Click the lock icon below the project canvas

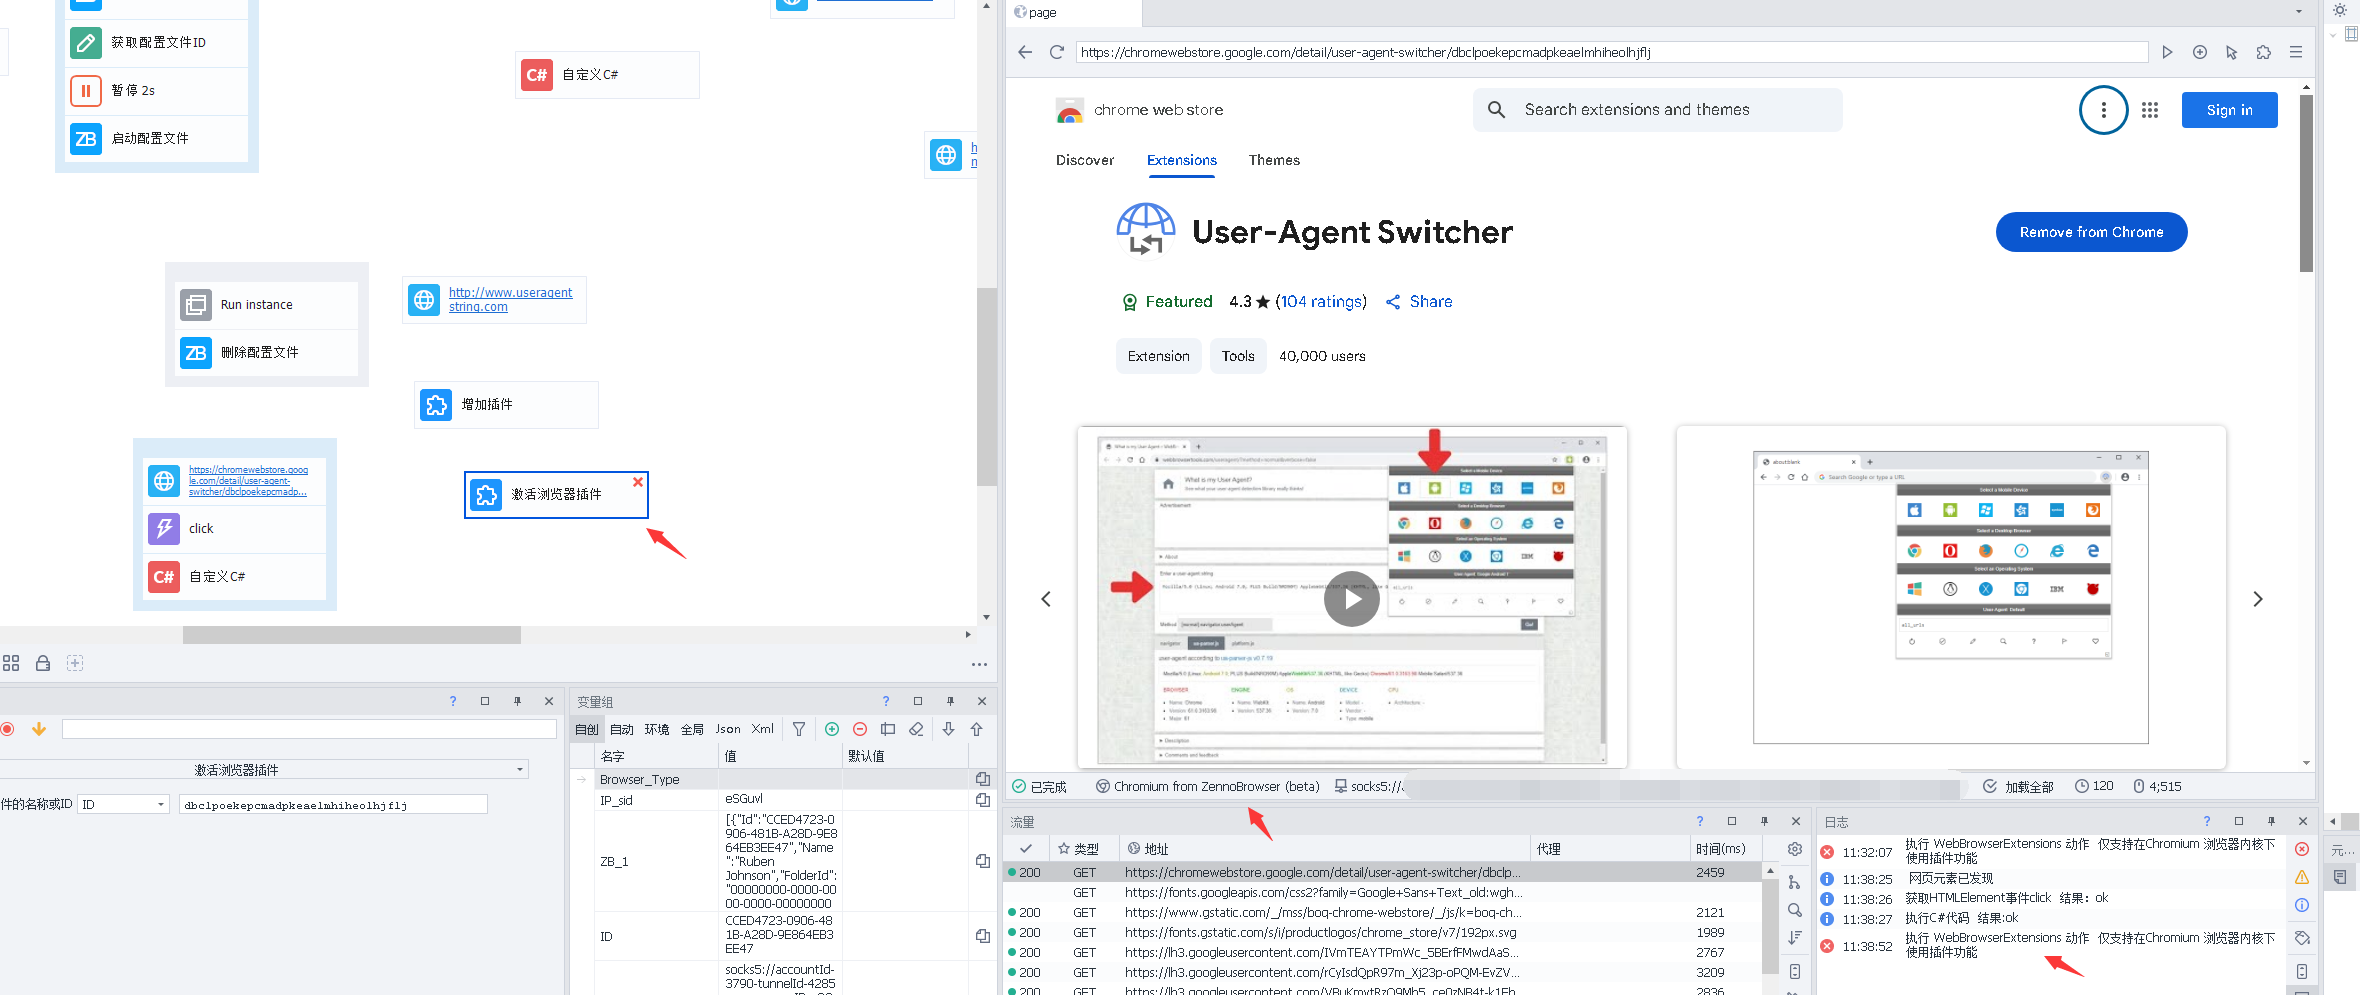click(43, 663)
